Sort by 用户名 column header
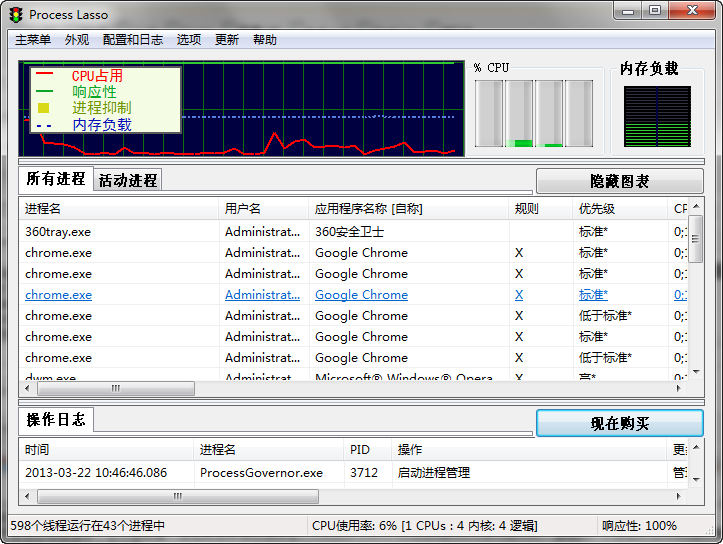Screen dimensions: 723x544 point(264,209)
